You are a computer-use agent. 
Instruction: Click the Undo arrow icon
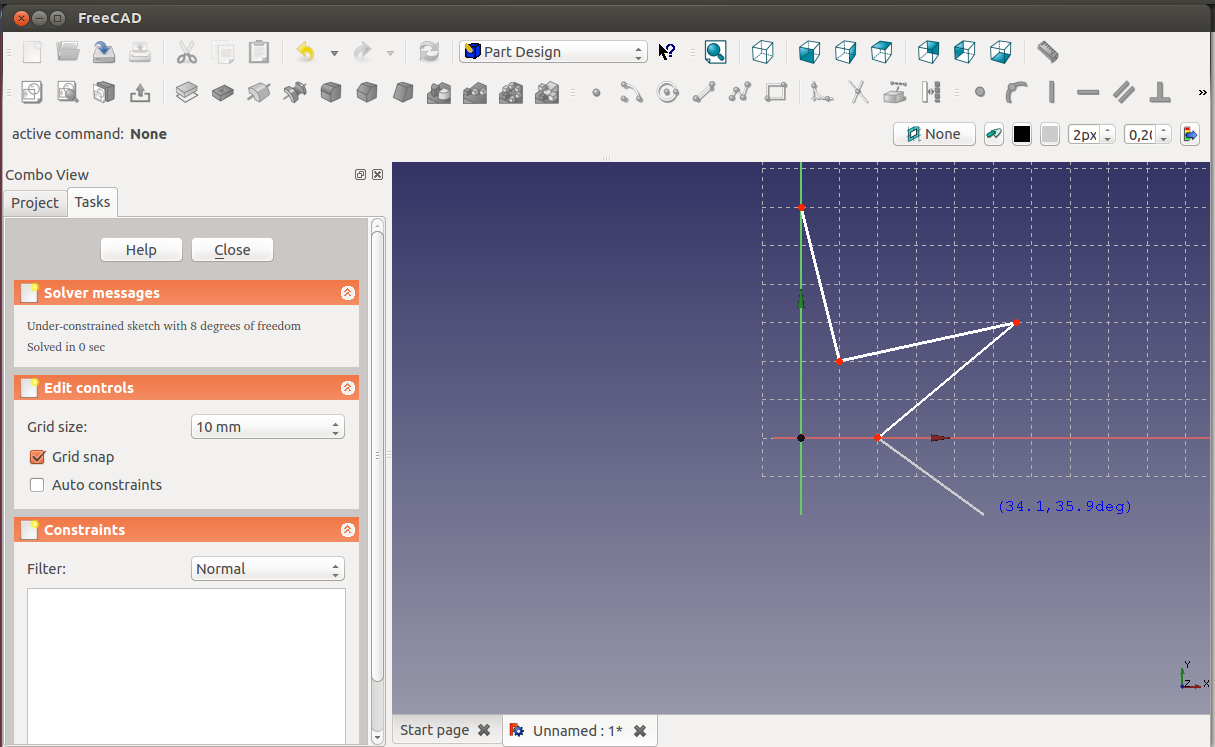[306, 52]
